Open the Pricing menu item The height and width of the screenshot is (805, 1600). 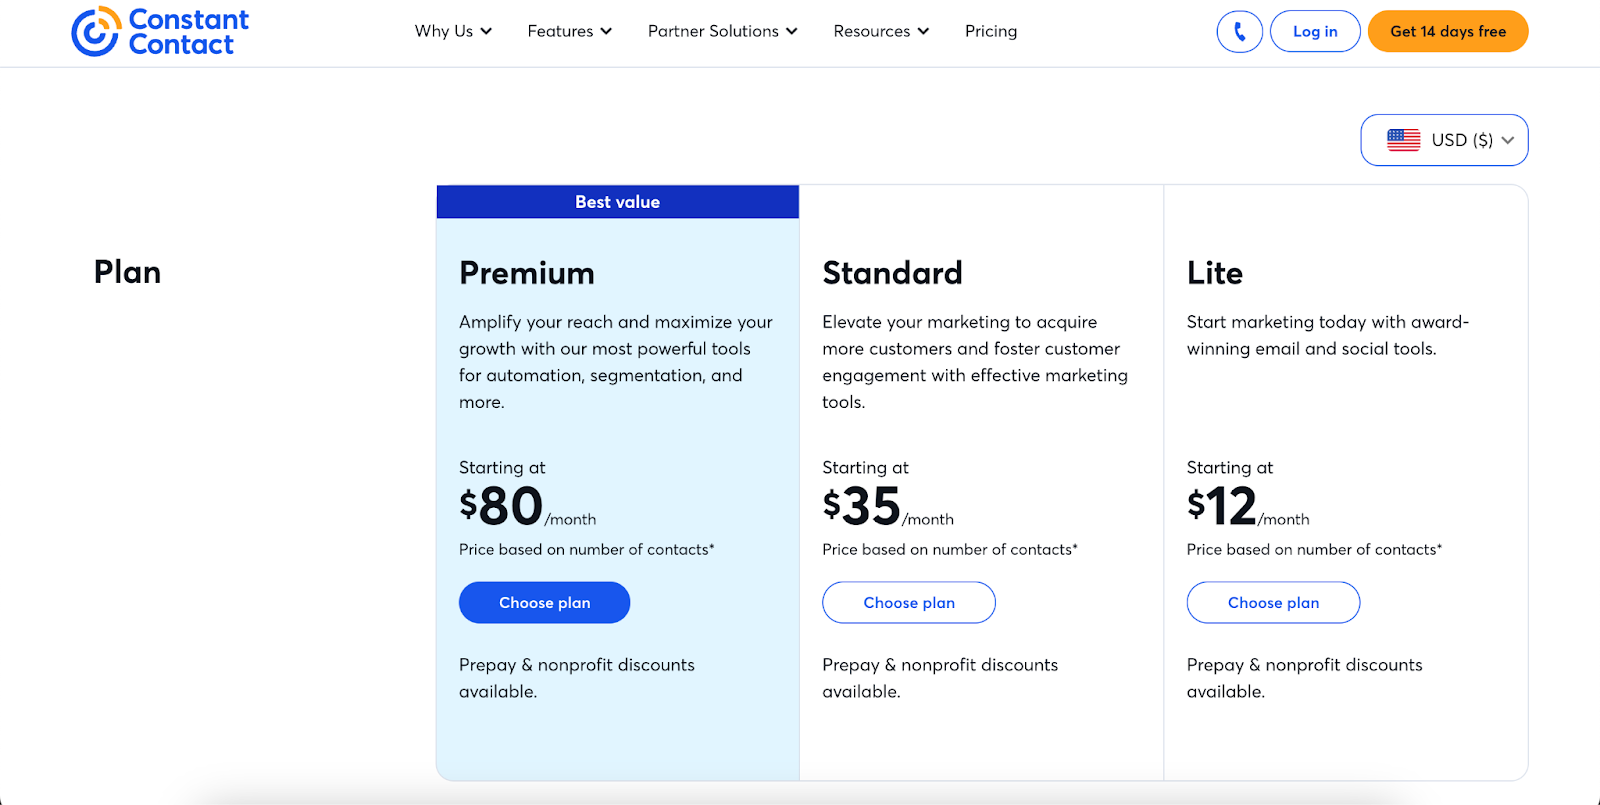point(990,31)
